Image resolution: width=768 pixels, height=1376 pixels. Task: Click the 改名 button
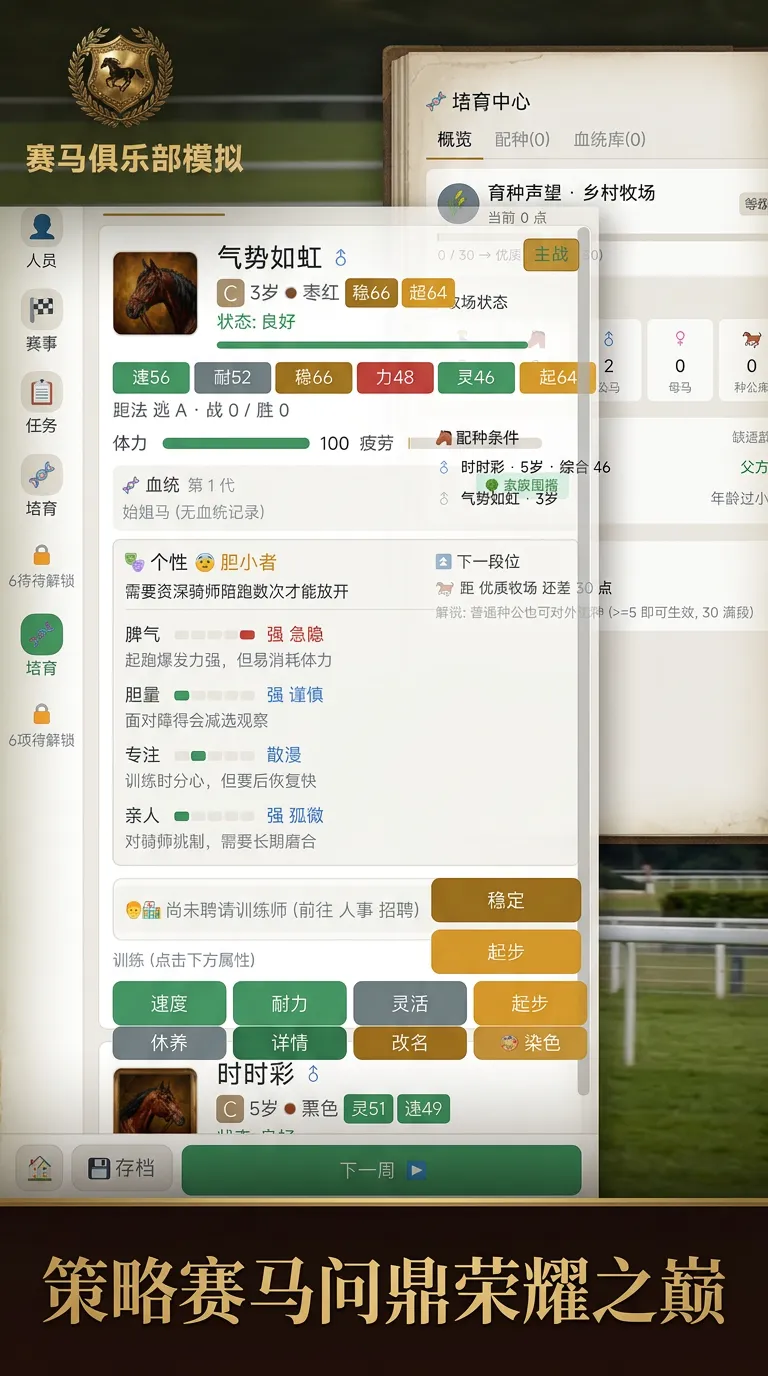pos(410,1043)
